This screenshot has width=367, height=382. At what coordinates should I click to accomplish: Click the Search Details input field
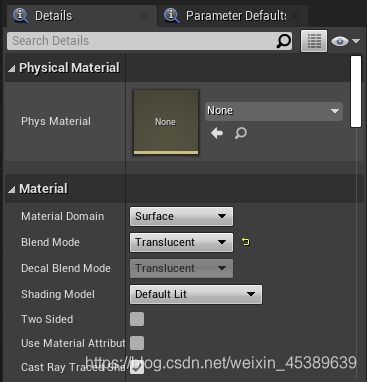click(149, 41)
